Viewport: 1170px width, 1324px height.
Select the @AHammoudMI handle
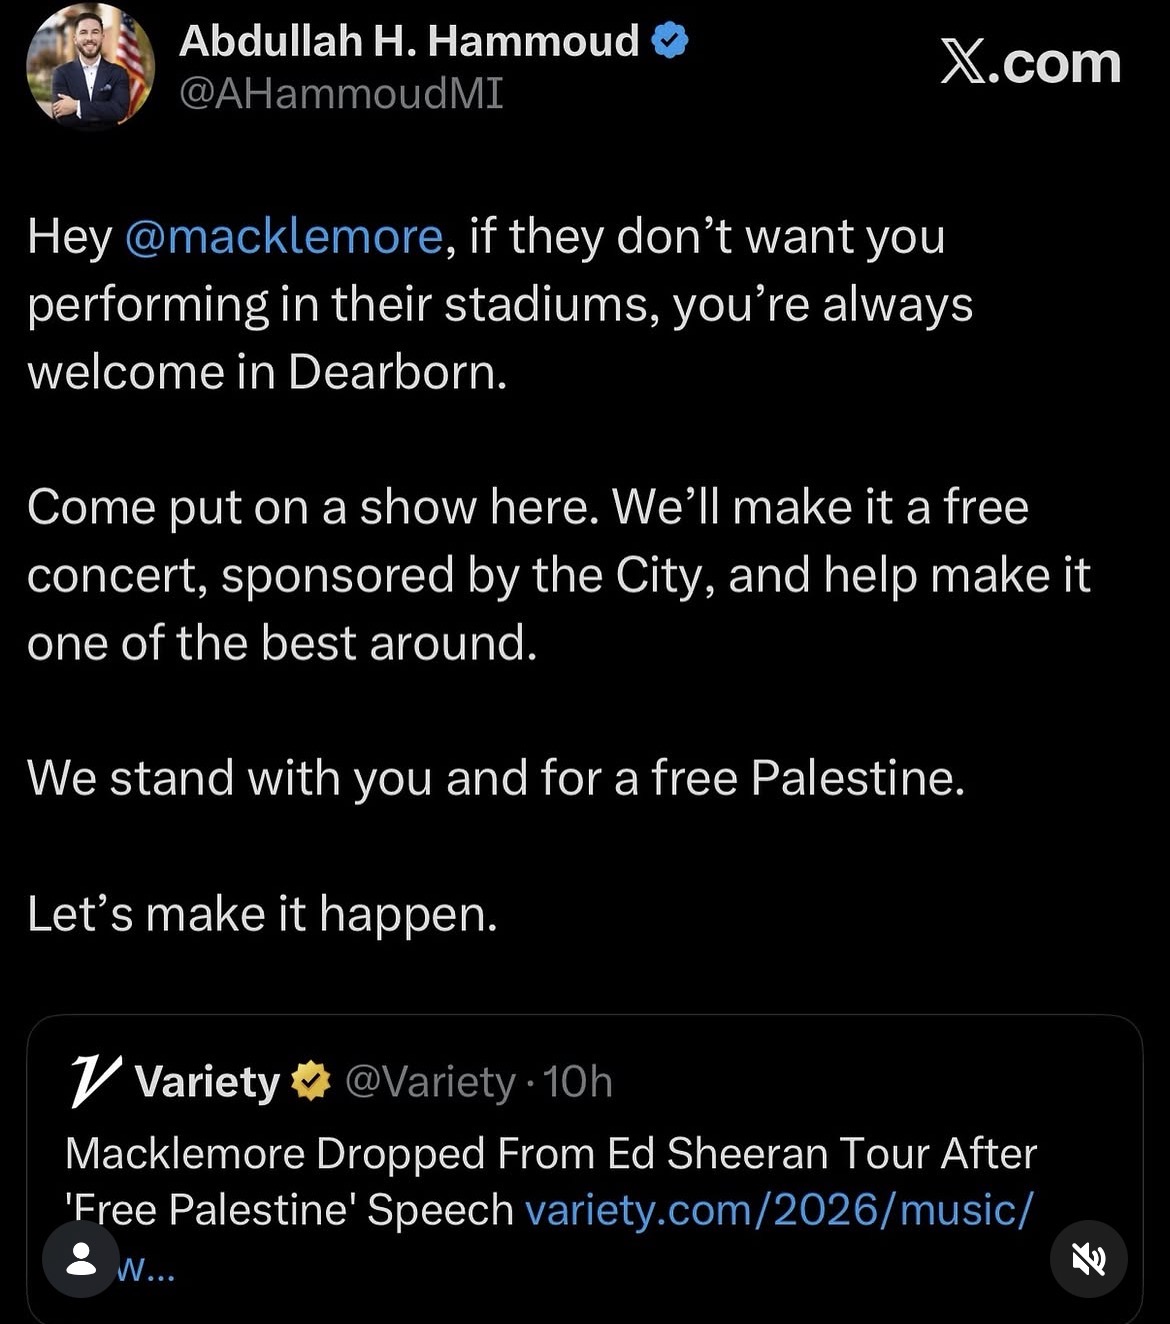(x=341, y=94)
